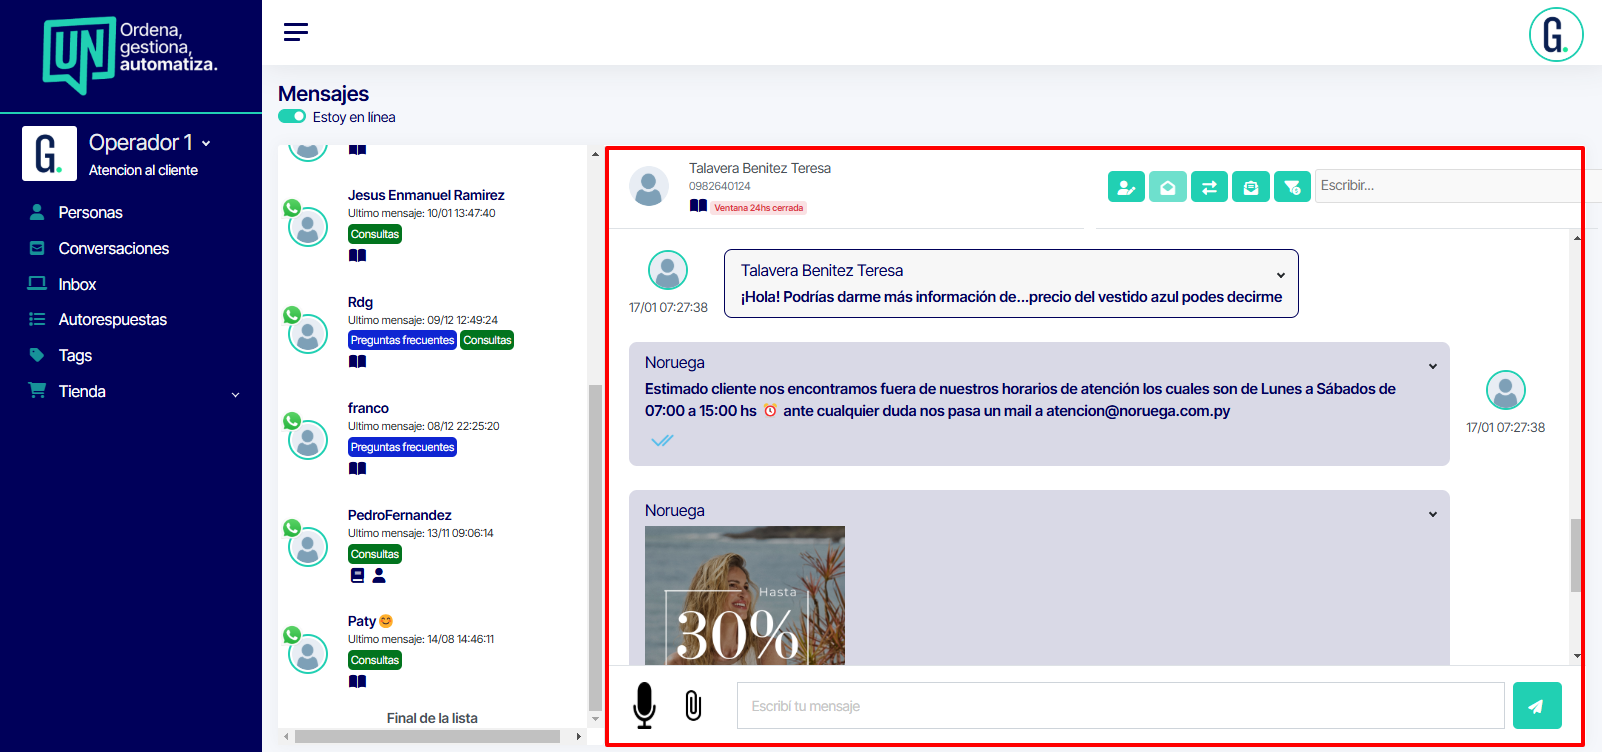1602x752 pixels.
Task: Click Consultas tag on Paty
Action: [375, 660]
